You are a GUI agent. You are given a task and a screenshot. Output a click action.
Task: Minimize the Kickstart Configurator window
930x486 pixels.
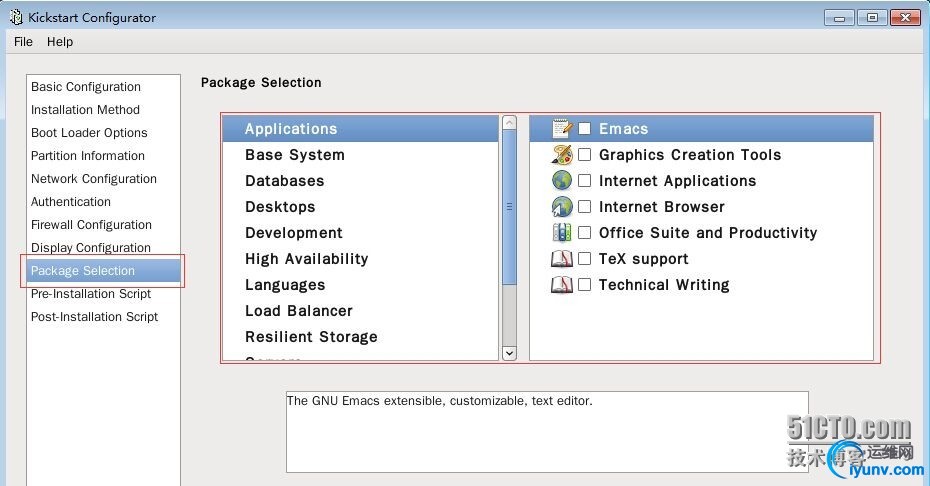[x=839, y=18]
